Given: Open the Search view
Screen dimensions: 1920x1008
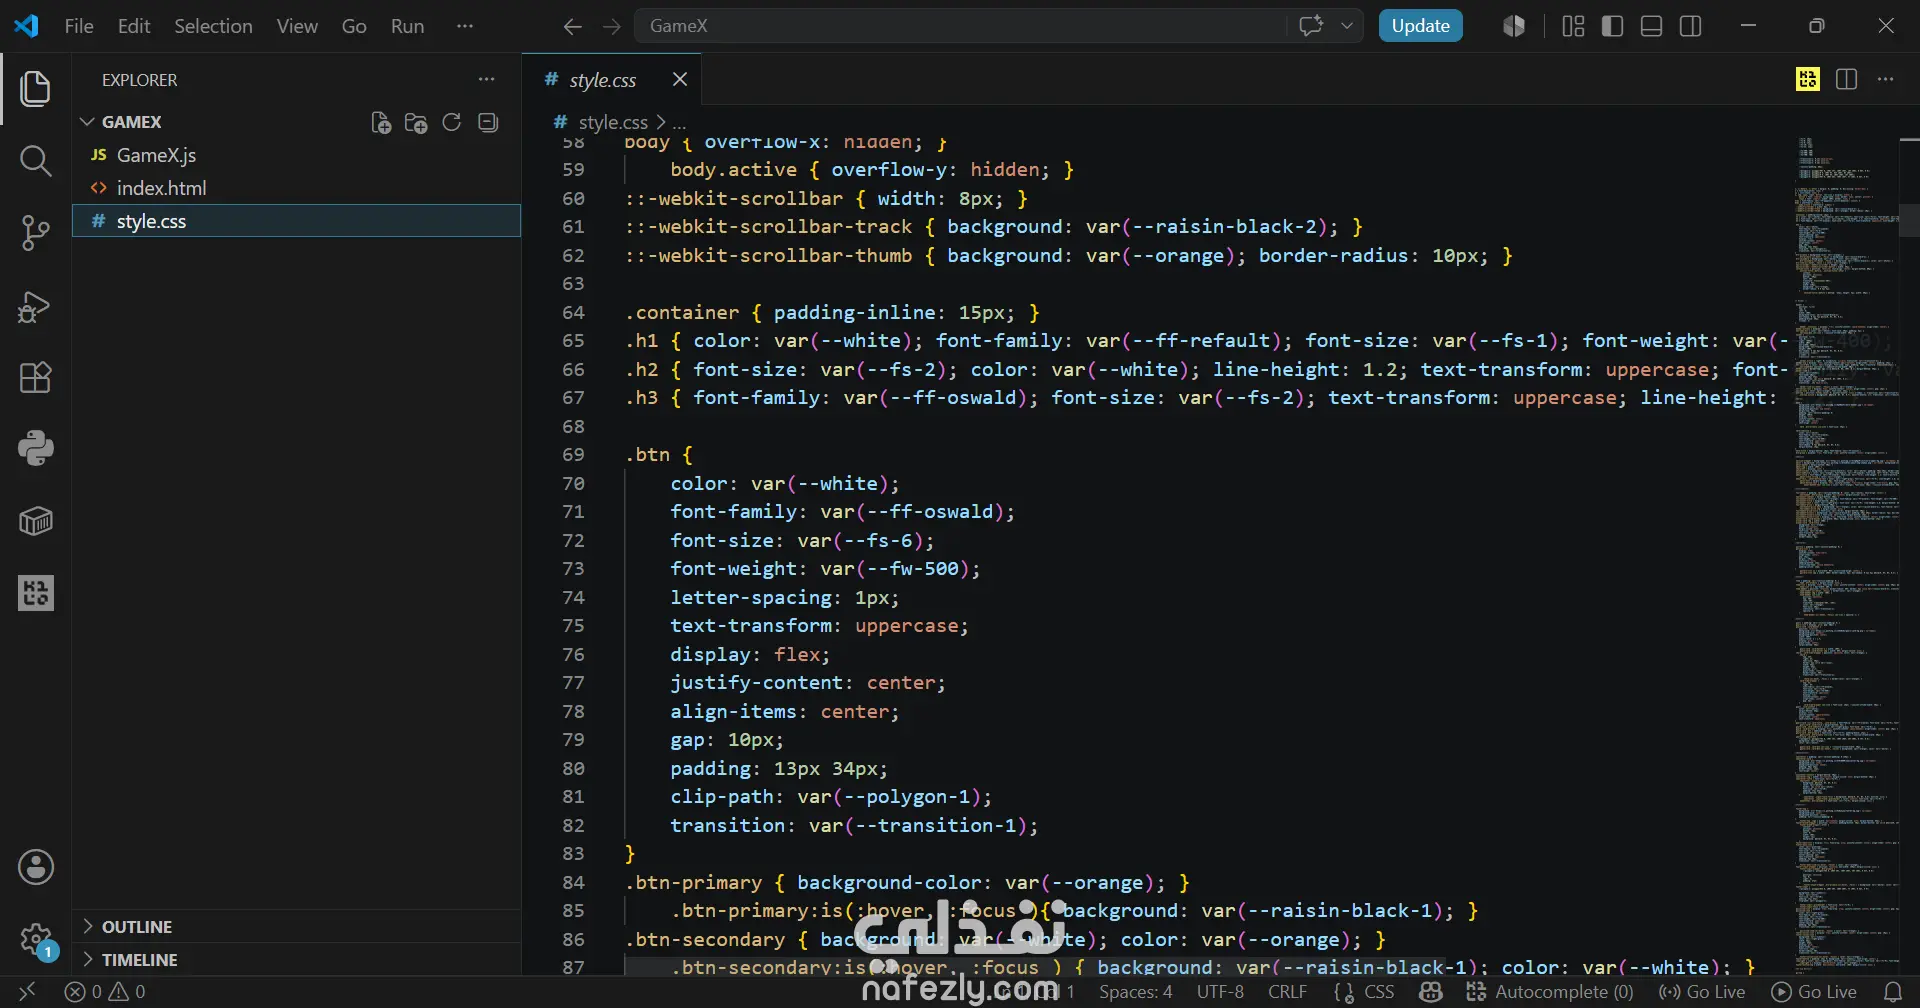Looking at the screenshot, I should (35, 160).
